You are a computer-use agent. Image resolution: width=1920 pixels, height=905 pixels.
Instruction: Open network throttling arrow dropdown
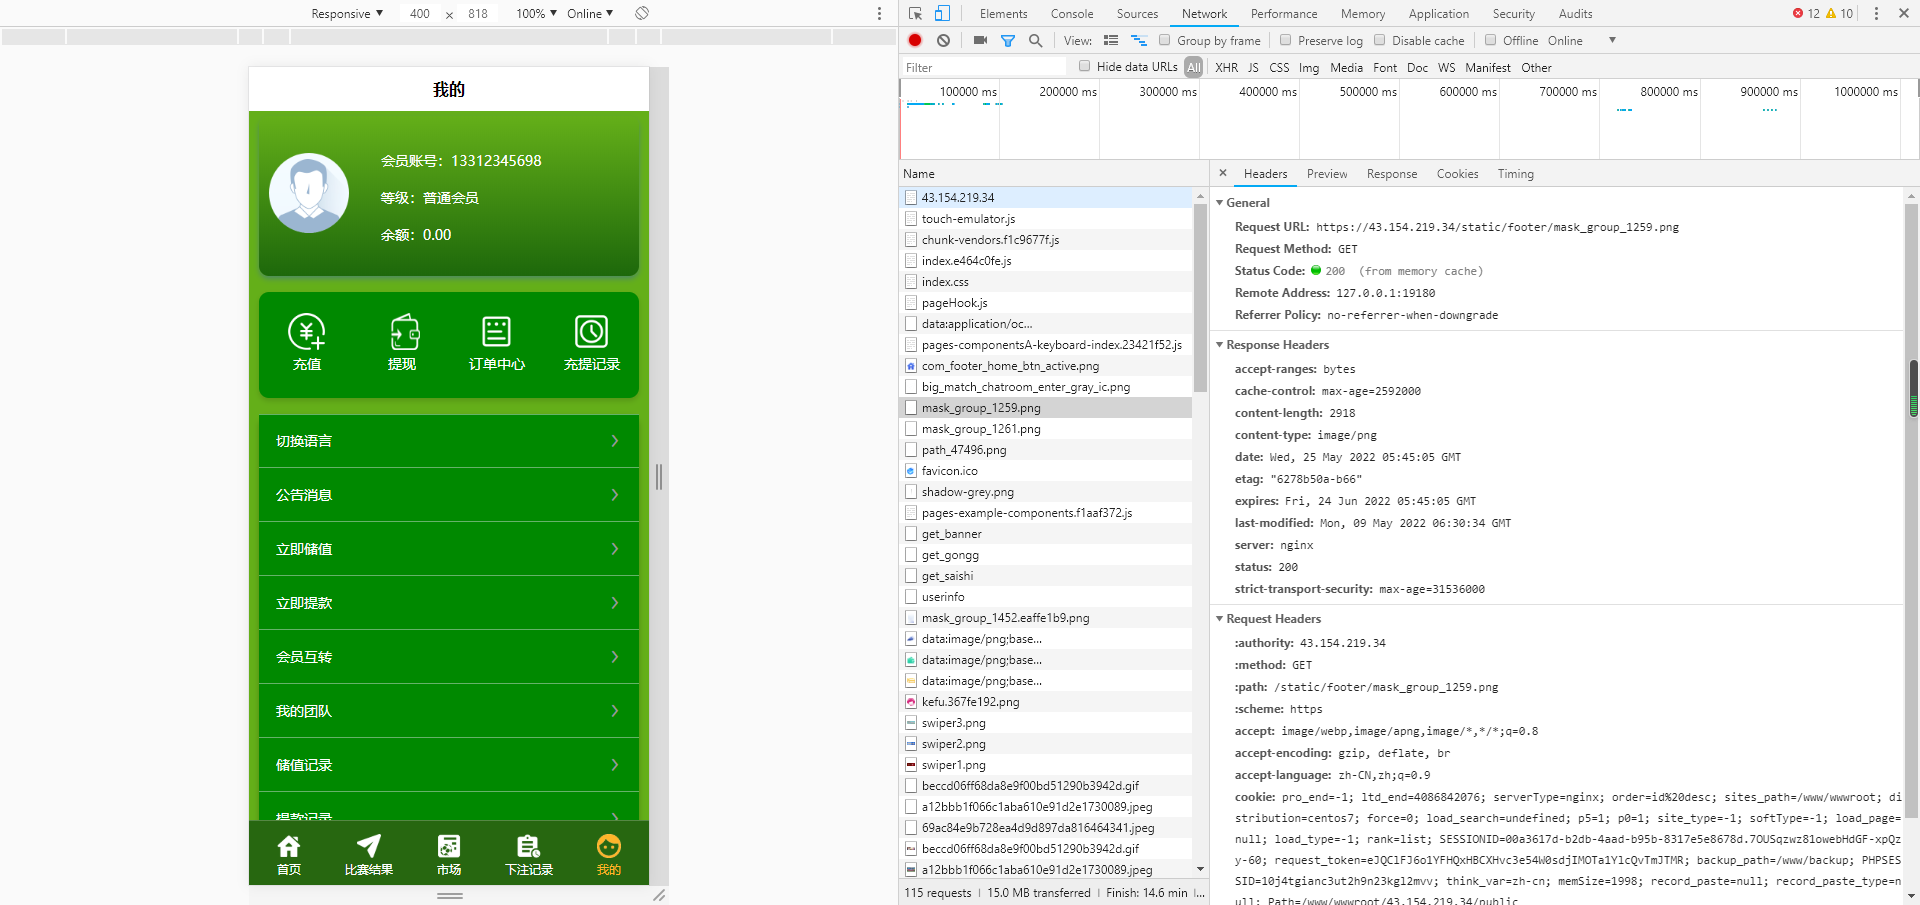click(x=1612, y=40)
